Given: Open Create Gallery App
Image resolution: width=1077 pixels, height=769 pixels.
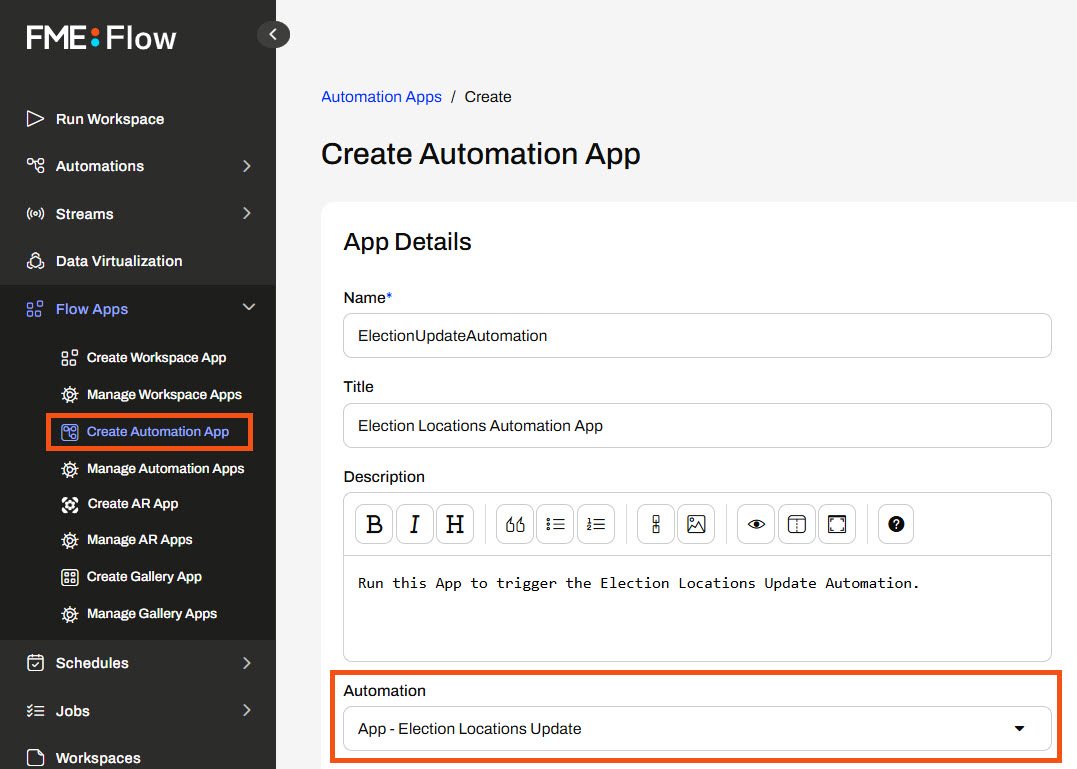Looking at the screenshot, I should click(x=144, y=577).
